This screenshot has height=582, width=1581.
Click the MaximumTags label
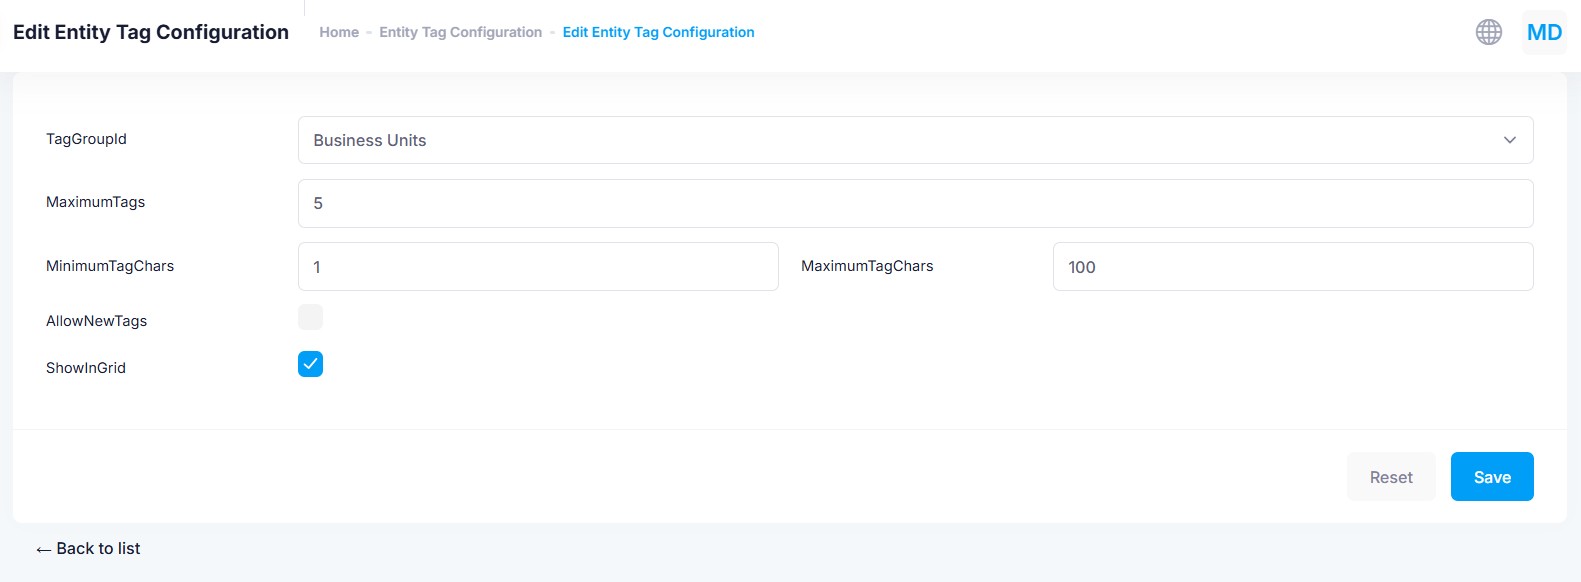click(95, 202)
